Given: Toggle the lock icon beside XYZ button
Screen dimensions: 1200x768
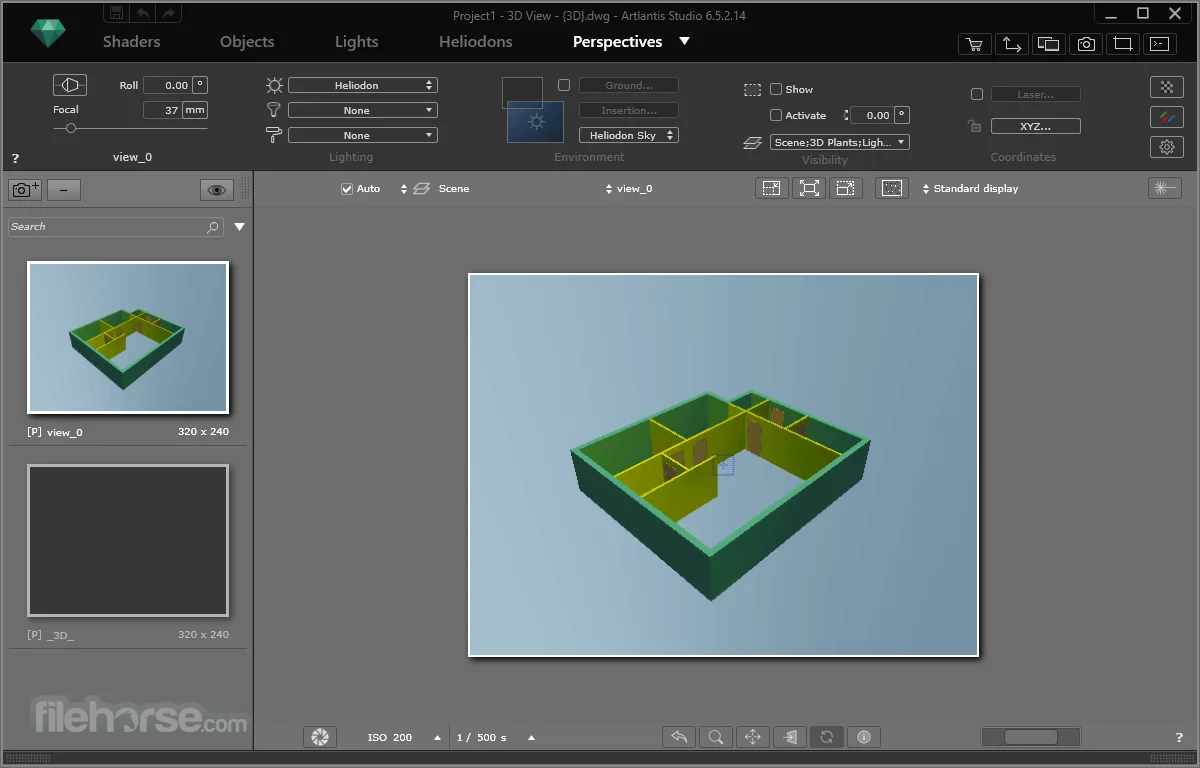Looking at the screenshot, I should (974, 126).
